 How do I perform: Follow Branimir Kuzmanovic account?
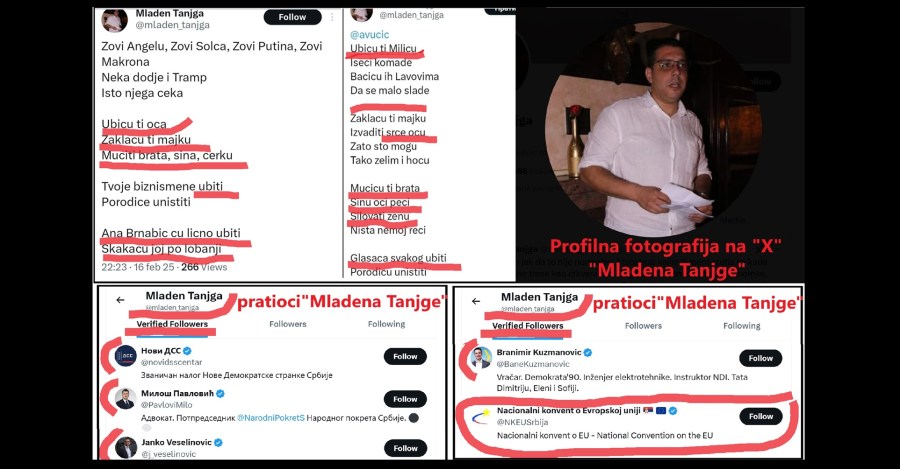(760, 358)
